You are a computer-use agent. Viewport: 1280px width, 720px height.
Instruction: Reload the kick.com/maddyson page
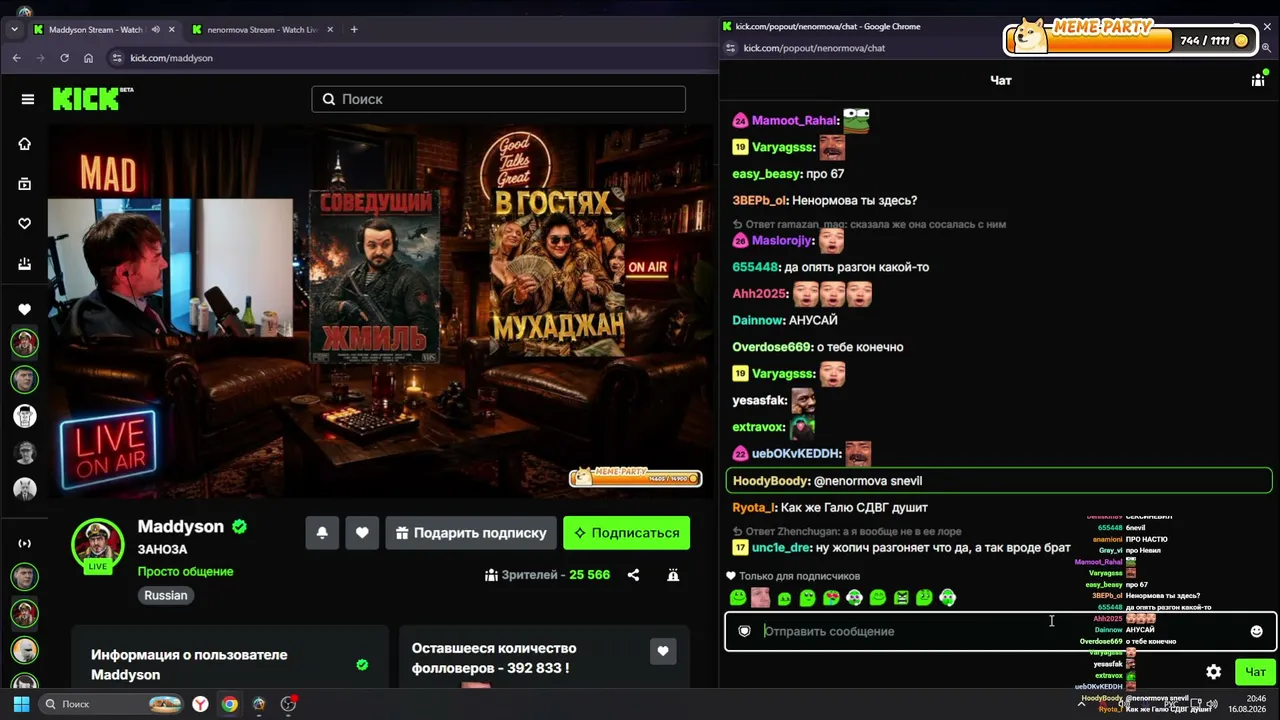[x=64, y=58]
